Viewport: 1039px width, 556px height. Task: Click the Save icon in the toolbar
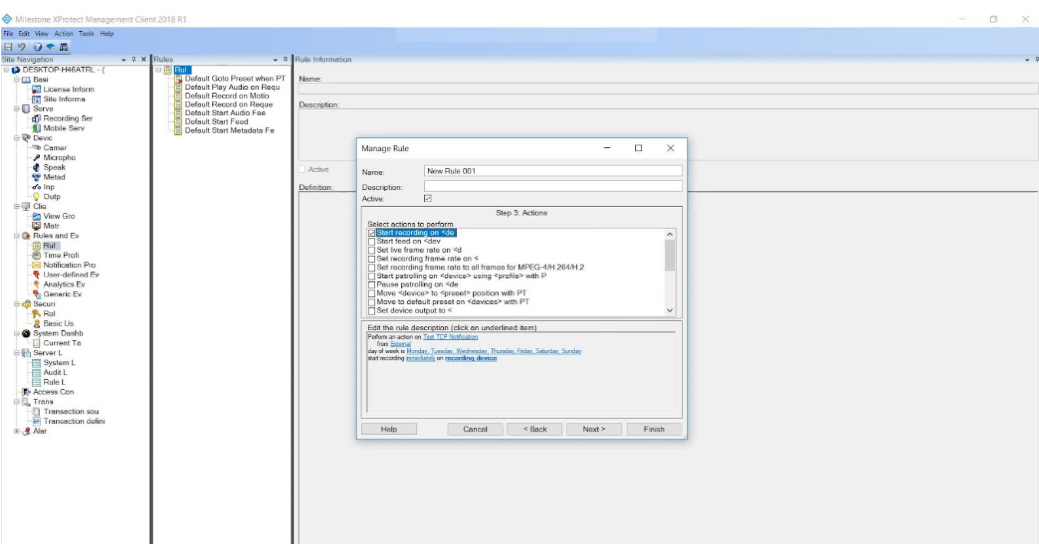[8, 47]
